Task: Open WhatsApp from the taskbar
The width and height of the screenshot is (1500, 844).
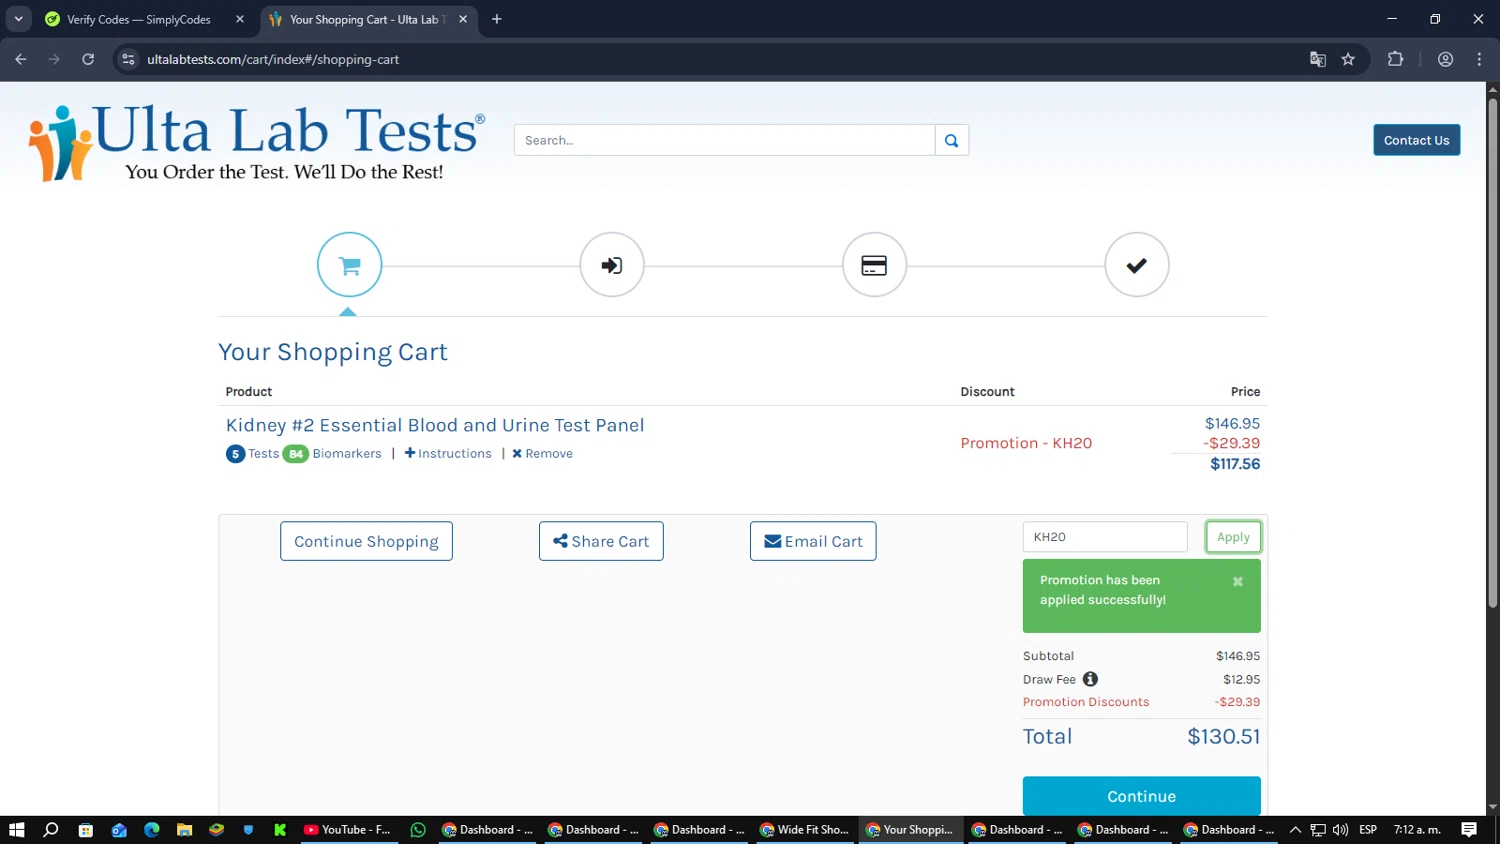Action: click(x=418, y=830)
